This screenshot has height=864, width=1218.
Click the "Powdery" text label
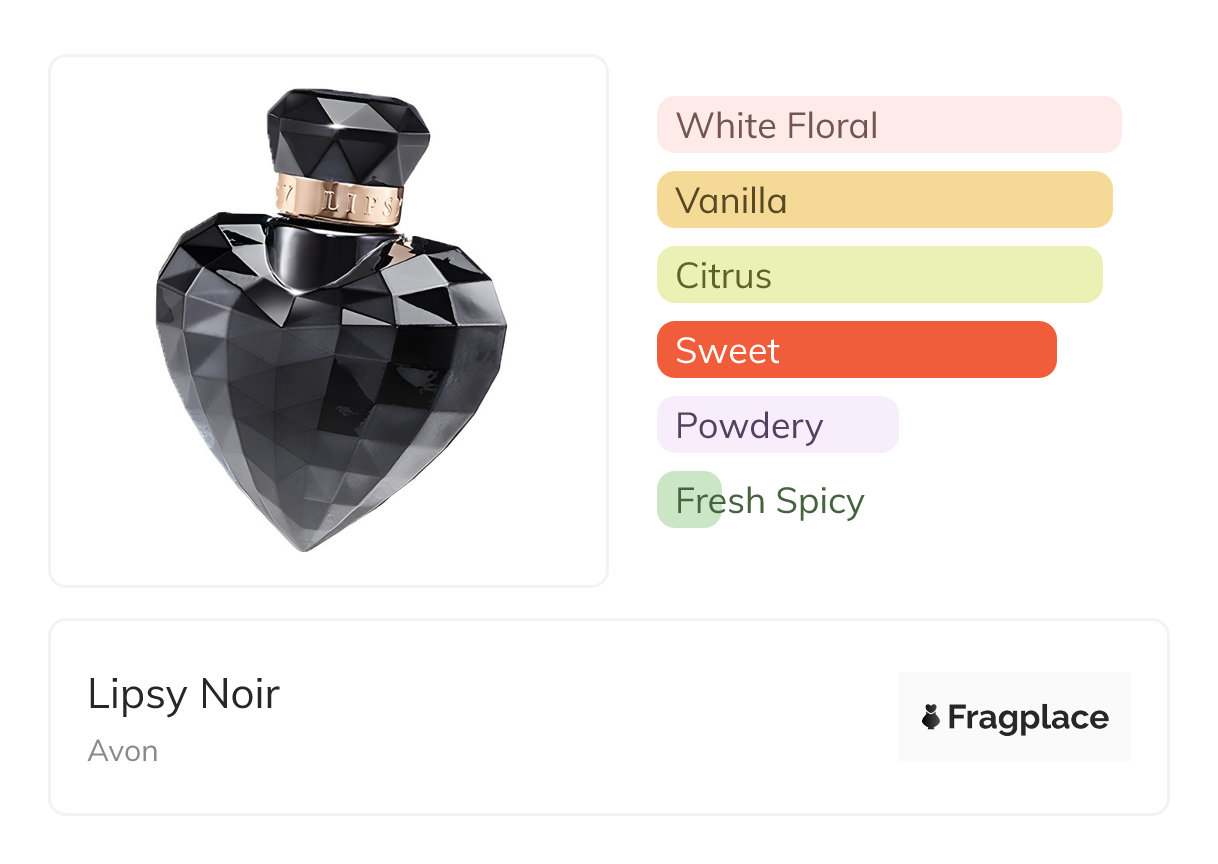coord(749,426)
